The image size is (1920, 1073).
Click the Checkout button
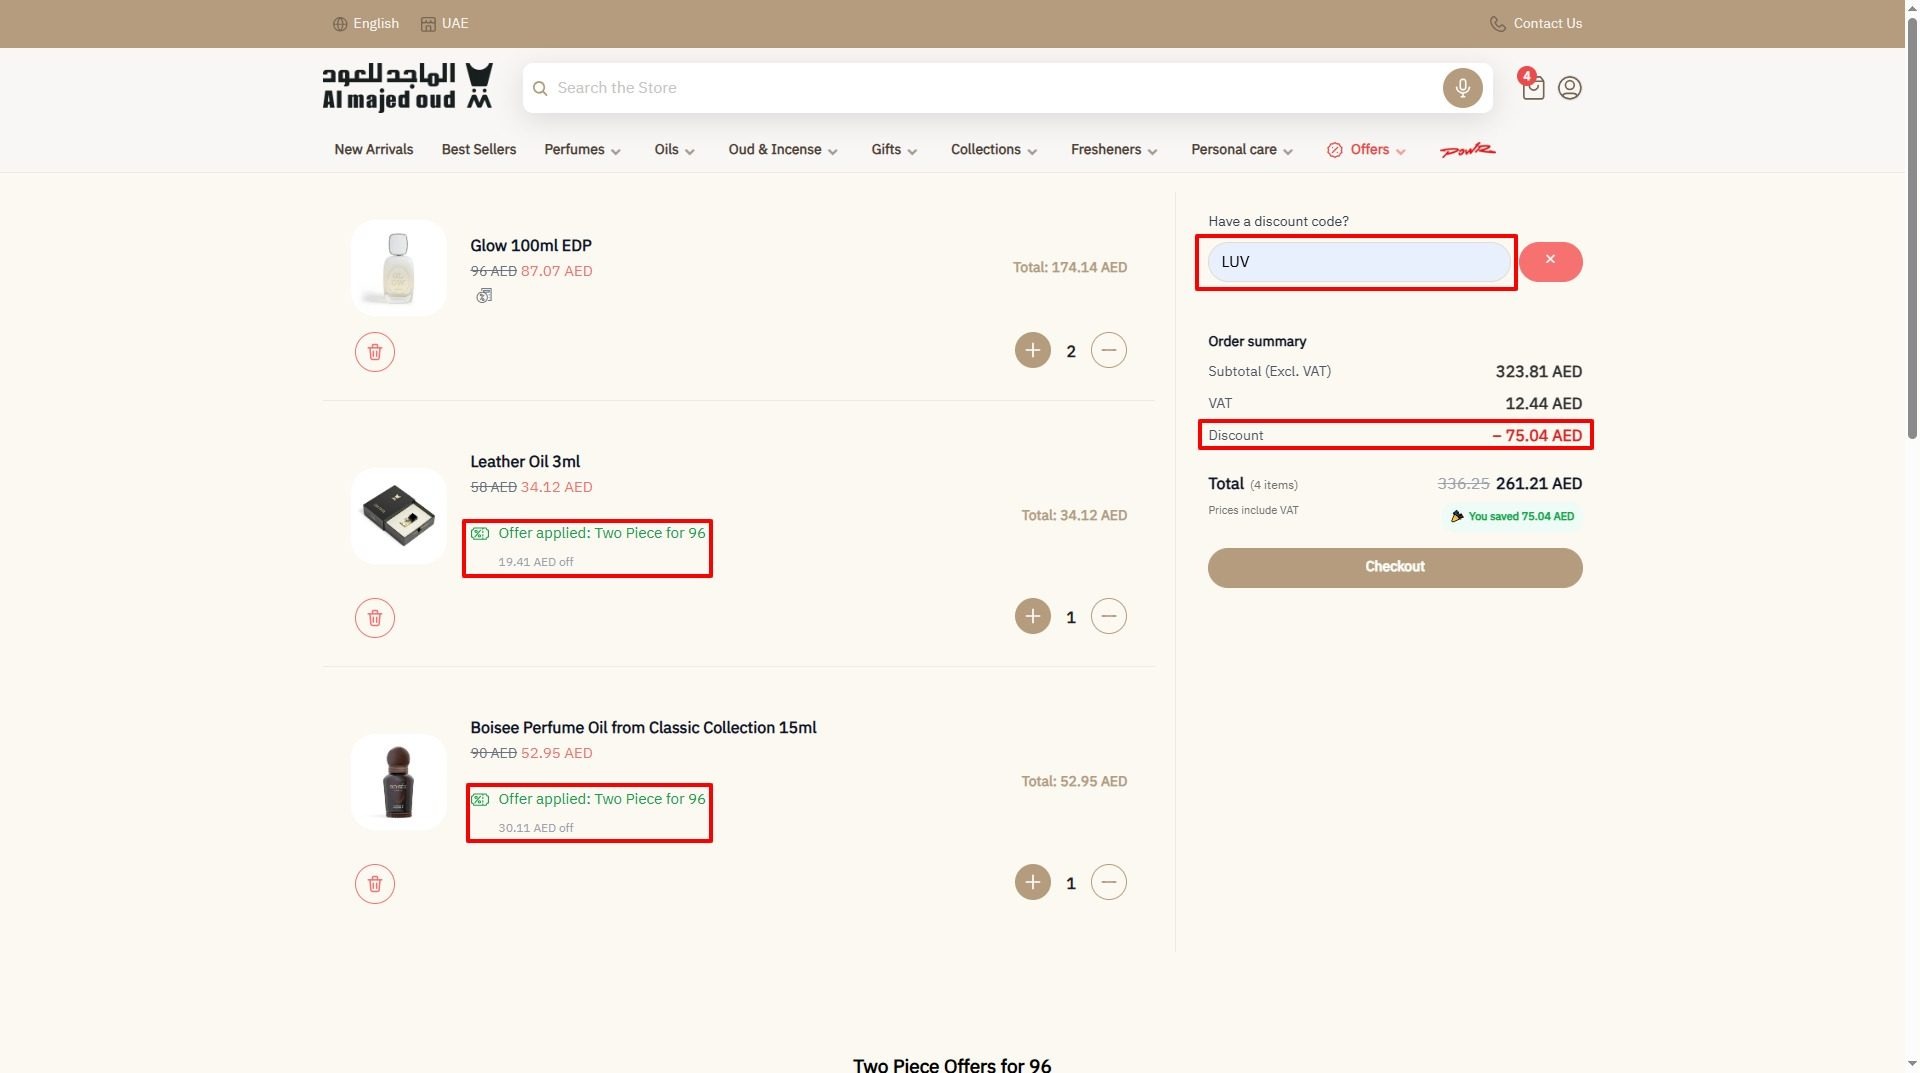click(1395, 567)
